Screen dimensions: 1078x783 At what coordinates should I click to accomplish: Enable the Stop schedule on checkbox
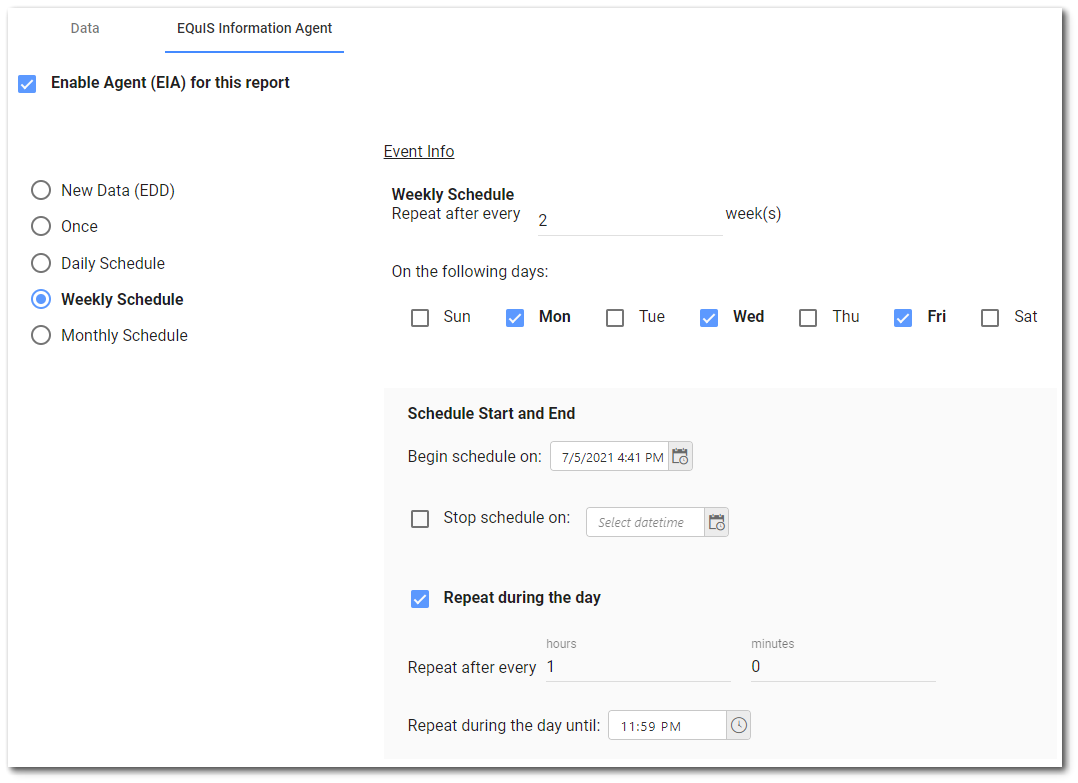click(x=421, y=519)
